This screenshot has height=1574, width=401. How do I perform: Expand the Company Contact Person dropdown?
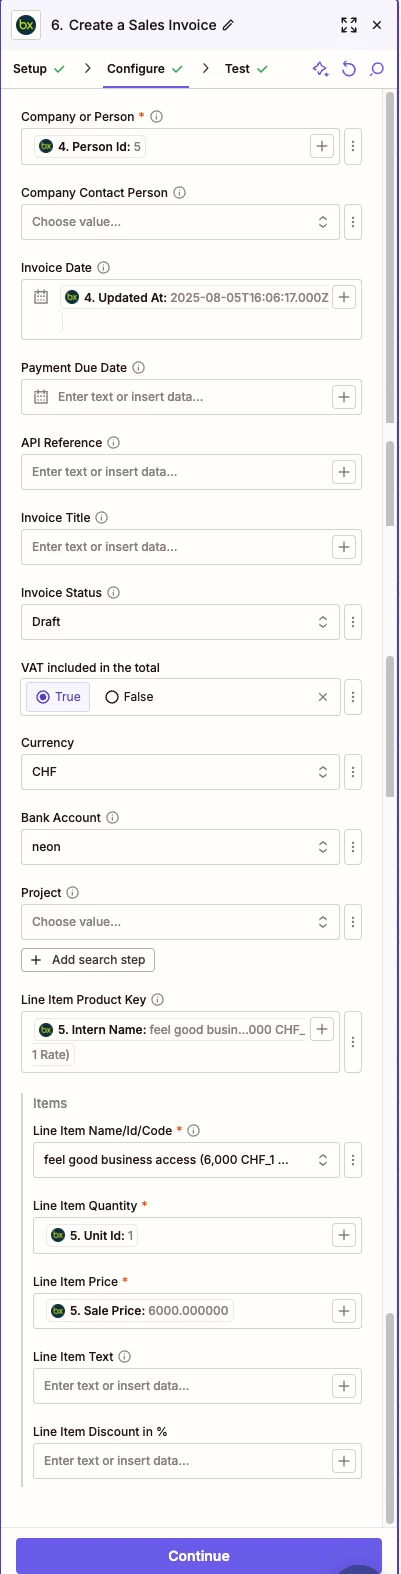coord(180,222)
